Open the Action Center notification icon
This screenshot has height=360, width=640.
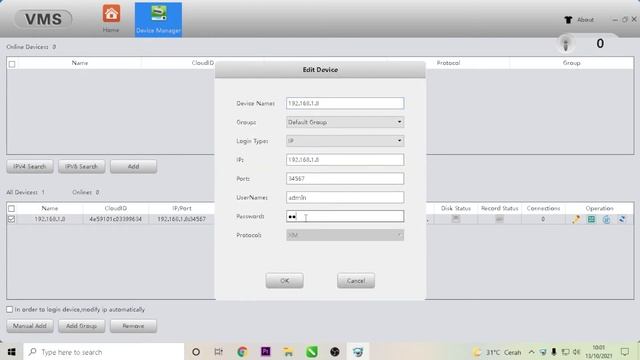point(624,352)
